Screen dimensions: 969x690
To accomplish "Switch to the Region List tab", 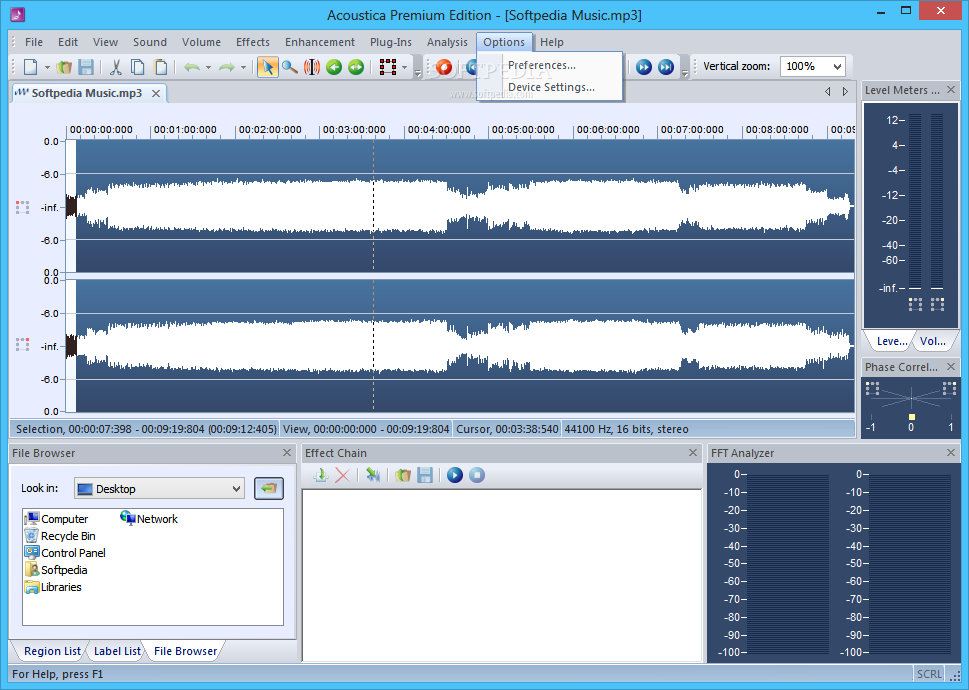I will click(x=53, y=651).
